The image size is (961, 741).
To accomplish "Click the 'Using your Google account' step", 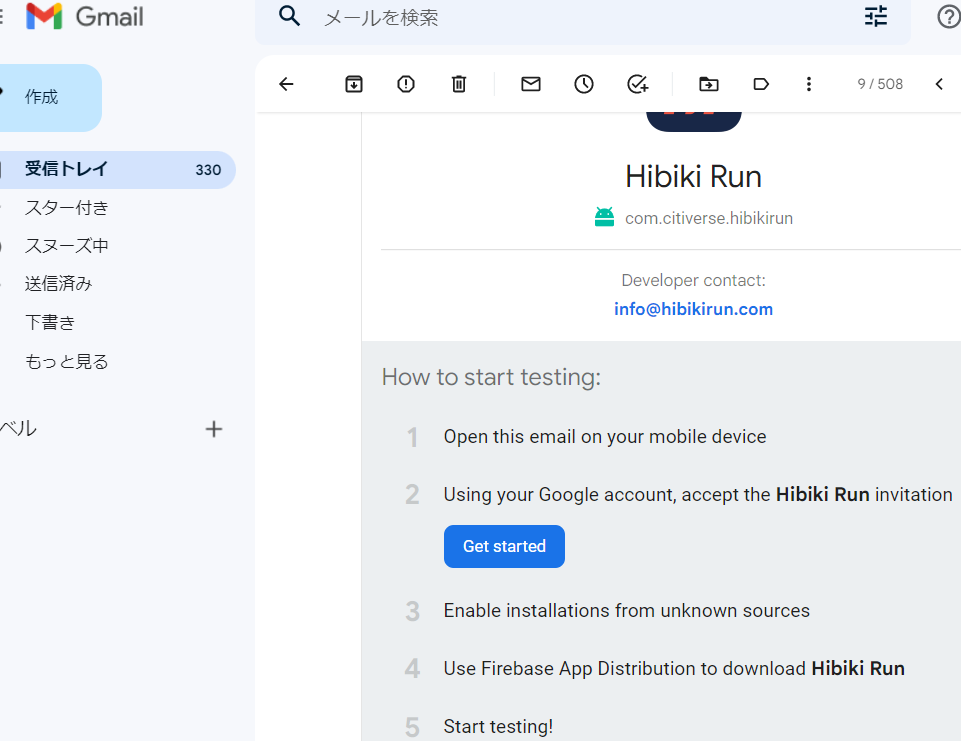I will tap(697, 495).
